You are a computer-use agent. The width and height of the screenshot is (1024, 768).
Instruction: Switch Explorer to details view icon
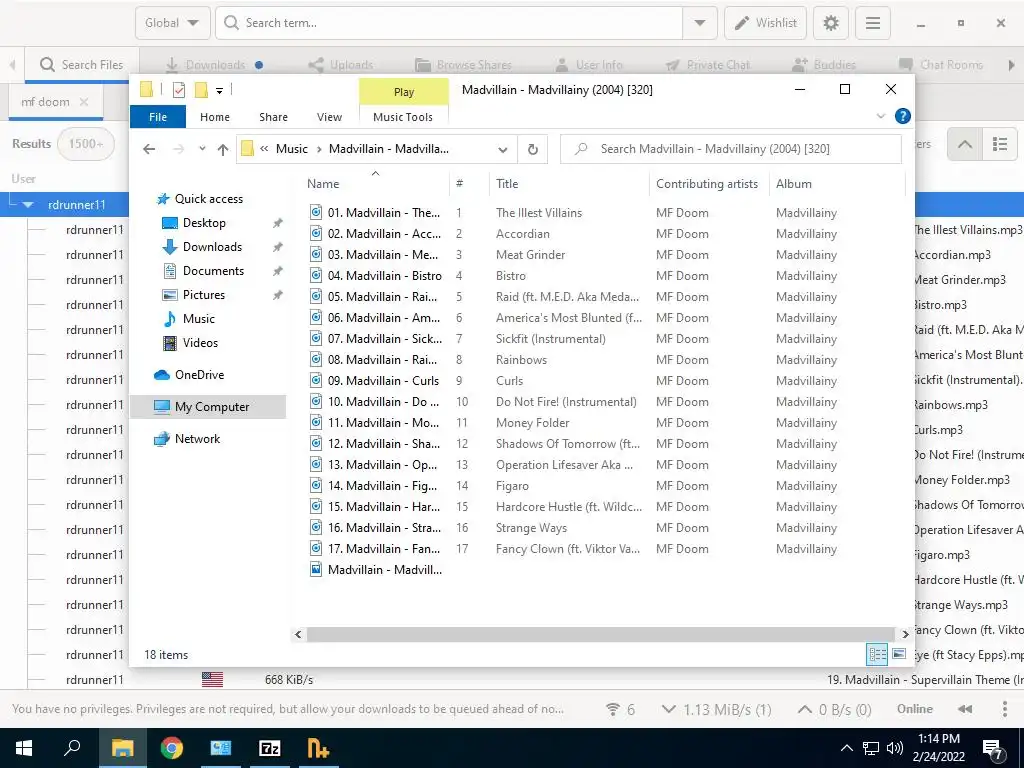876,654
